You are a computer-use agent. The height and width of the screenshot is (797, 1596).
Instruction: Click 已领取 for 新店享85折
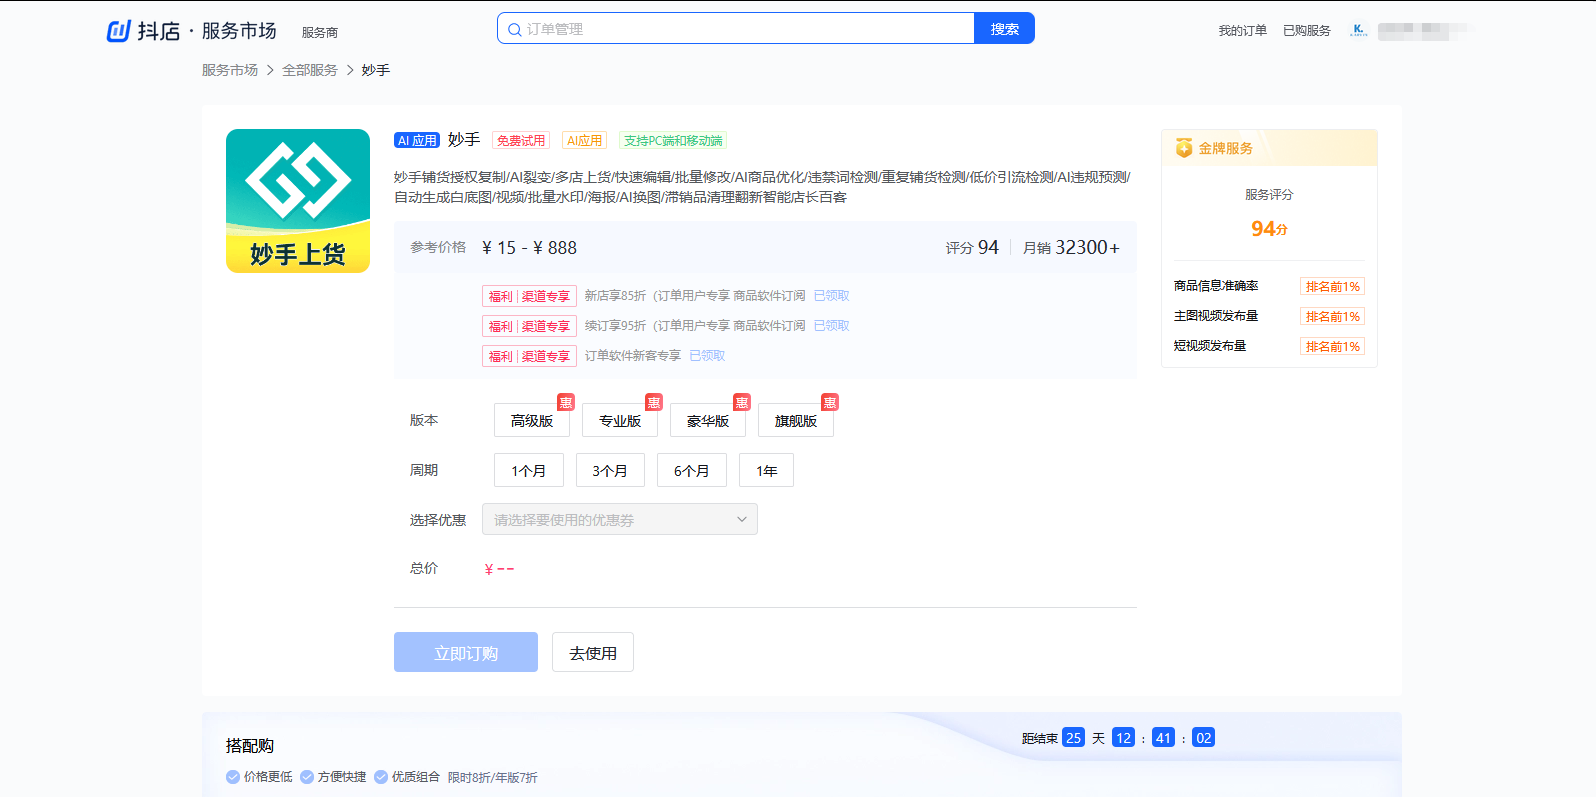tap(832, 296)
